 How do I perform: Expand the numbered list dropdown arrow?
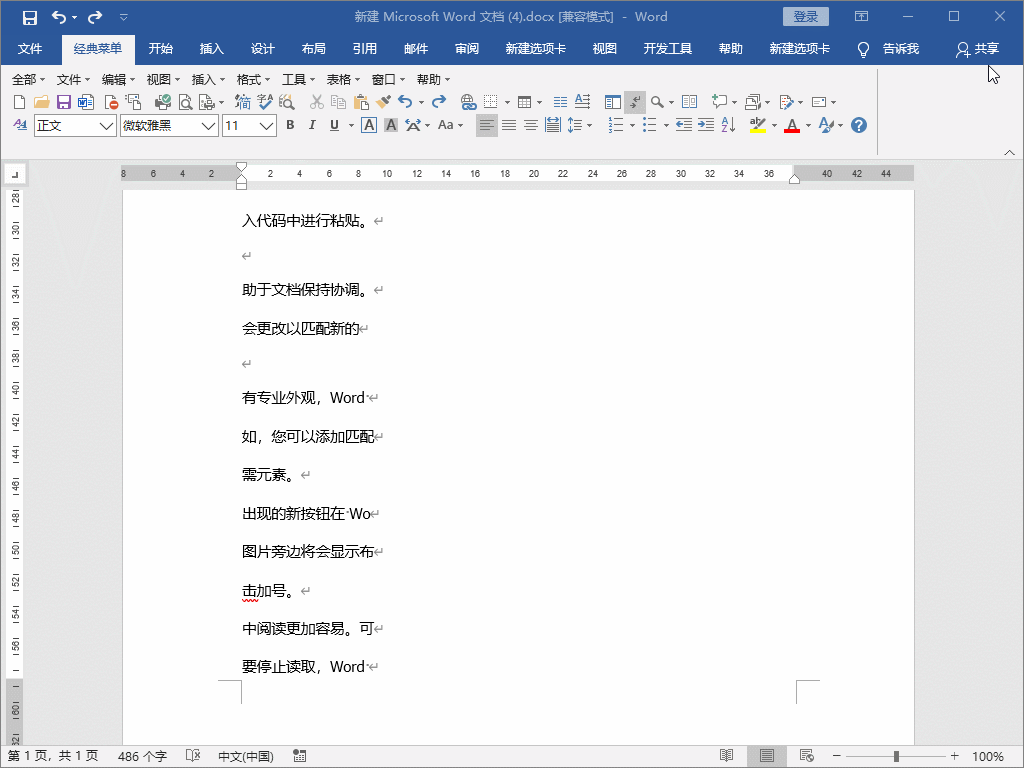(x=632, y=125)
